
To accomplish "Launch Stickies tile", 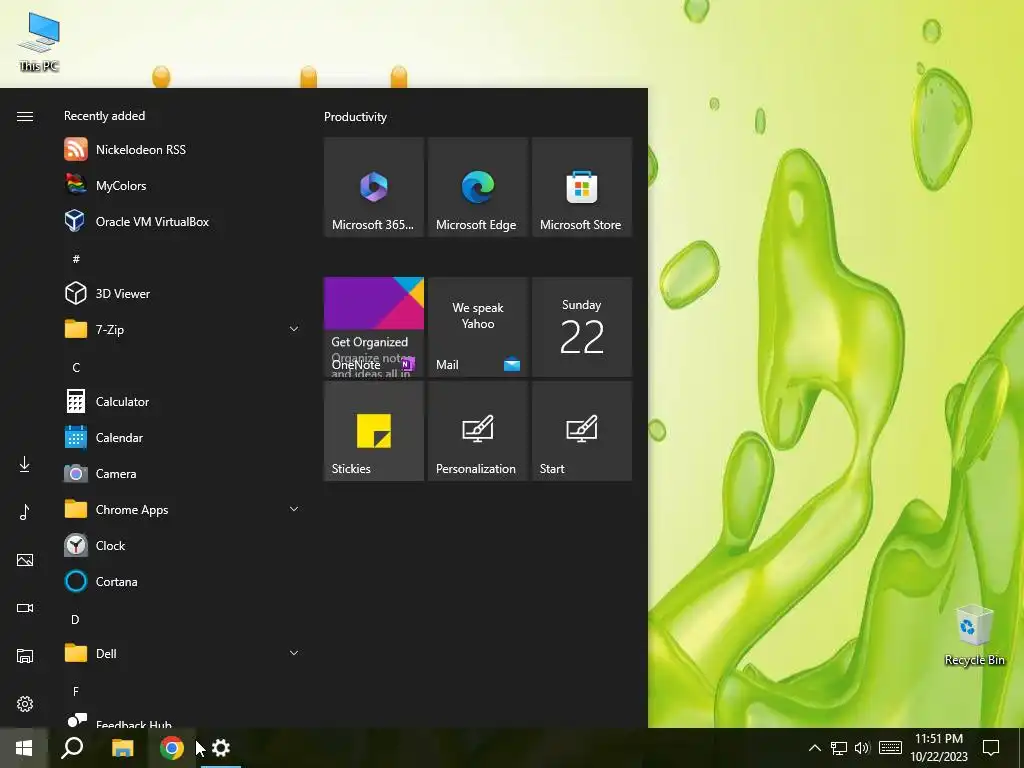I will [x=374, y=431].
